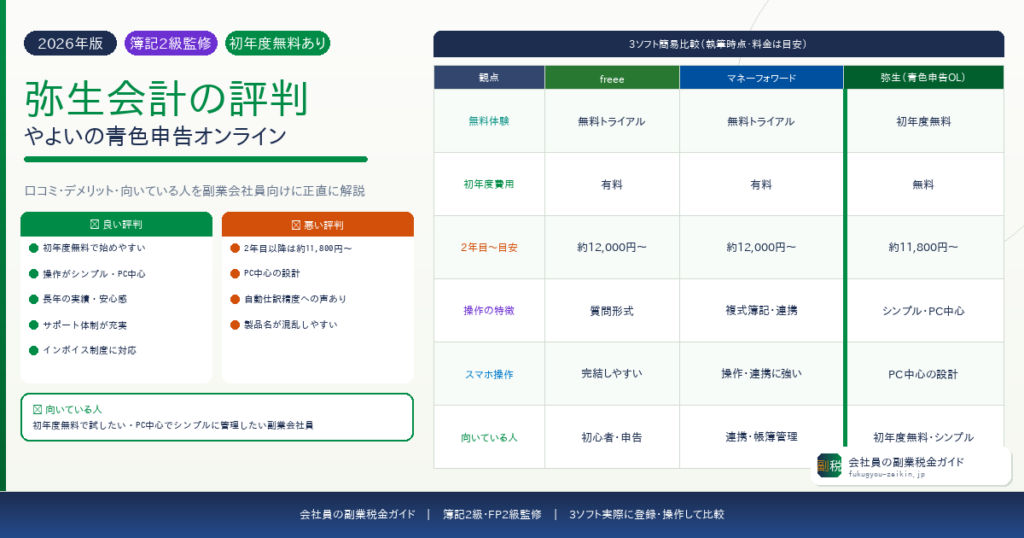Click the 完結しやすい cell
Viewport: 1024px width, 538px height.
611,373
